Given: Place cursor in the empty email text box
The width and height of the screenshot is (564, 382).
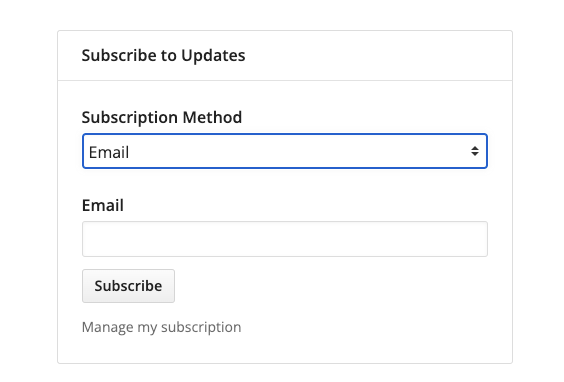Looking at the screenshot, I should (285, 239).
